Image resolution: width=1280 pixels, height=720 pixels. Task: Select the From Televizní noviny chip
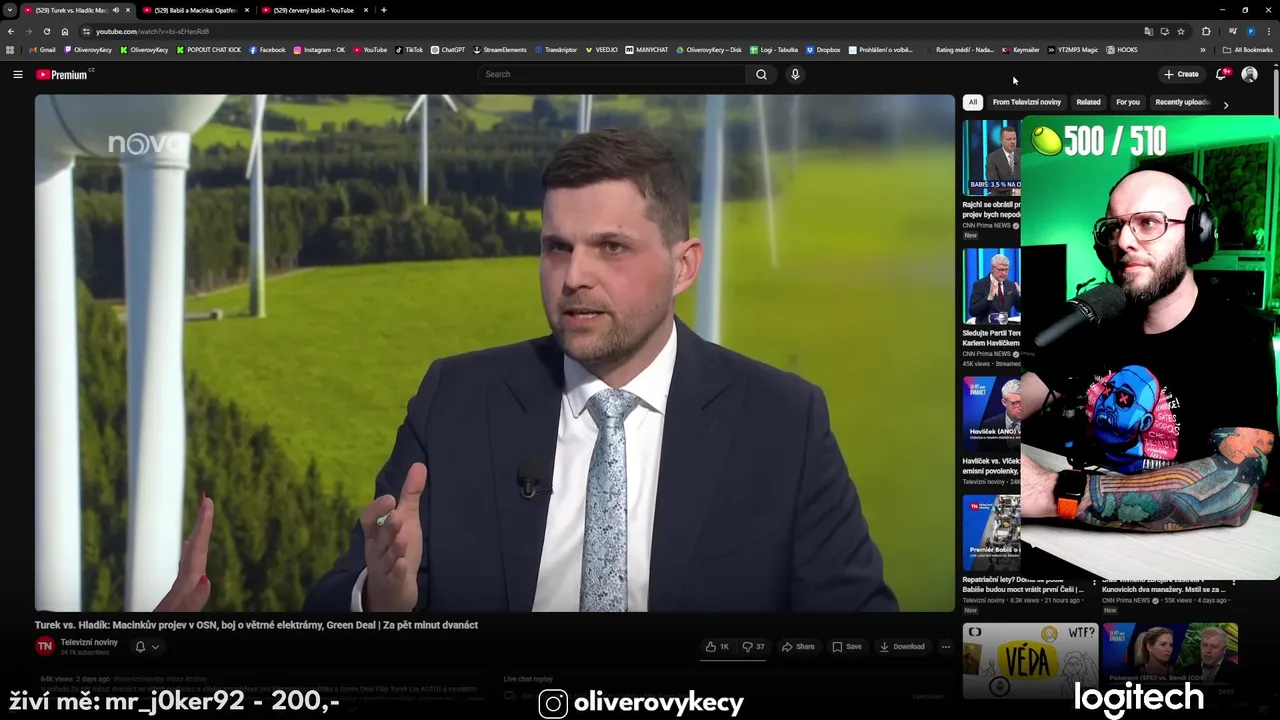tap(1026, 102)
